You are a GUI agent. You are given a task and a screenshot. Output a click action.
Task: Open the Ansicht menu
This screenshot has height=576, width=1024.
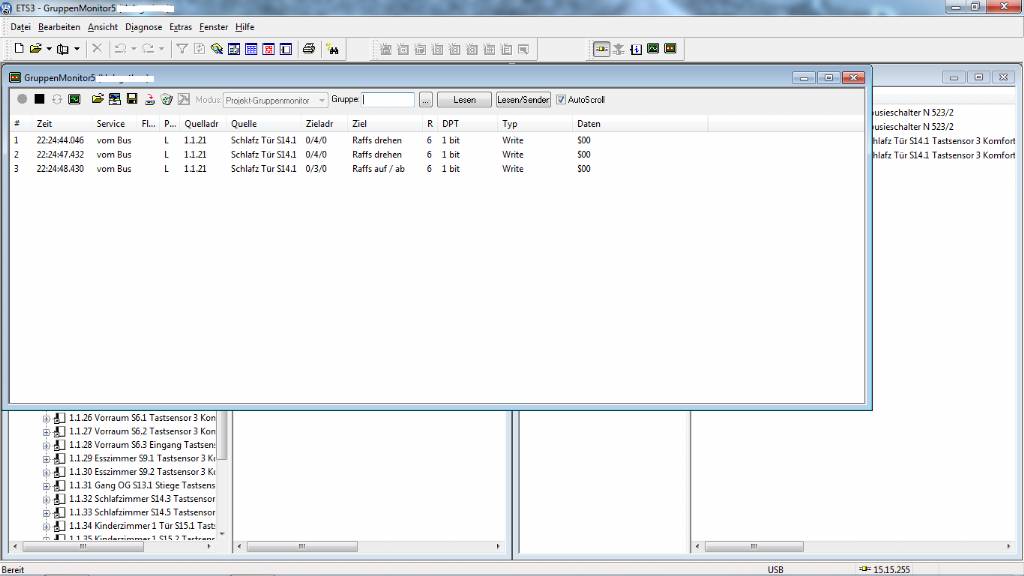[103, 27]
